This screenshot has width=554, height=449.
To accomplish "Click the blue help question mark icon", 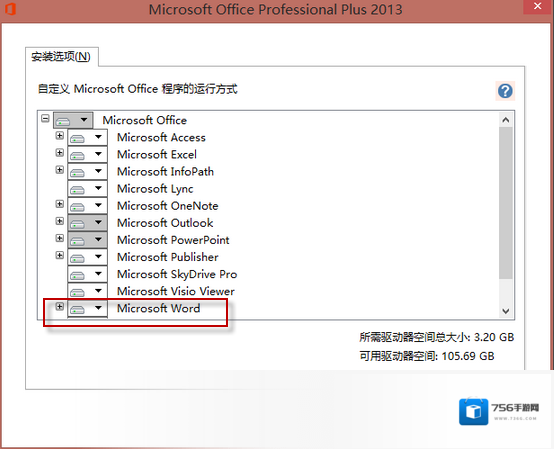I will click(x=505, y=91).
